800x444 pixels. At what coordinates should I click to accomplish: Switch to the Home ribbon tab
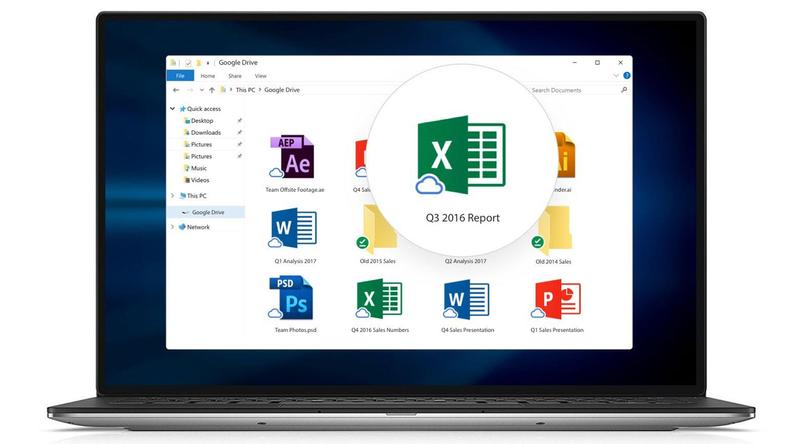(208, 76)
